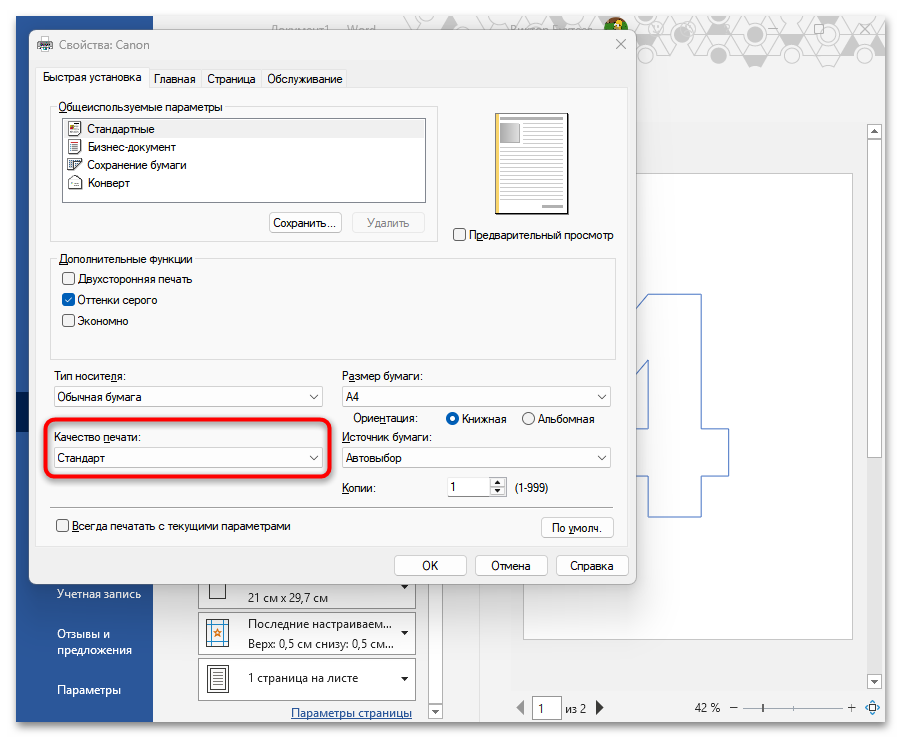This screenshot has height=738, width=901.
Task: Switch to the Главная tab
Action: point(174,79)
